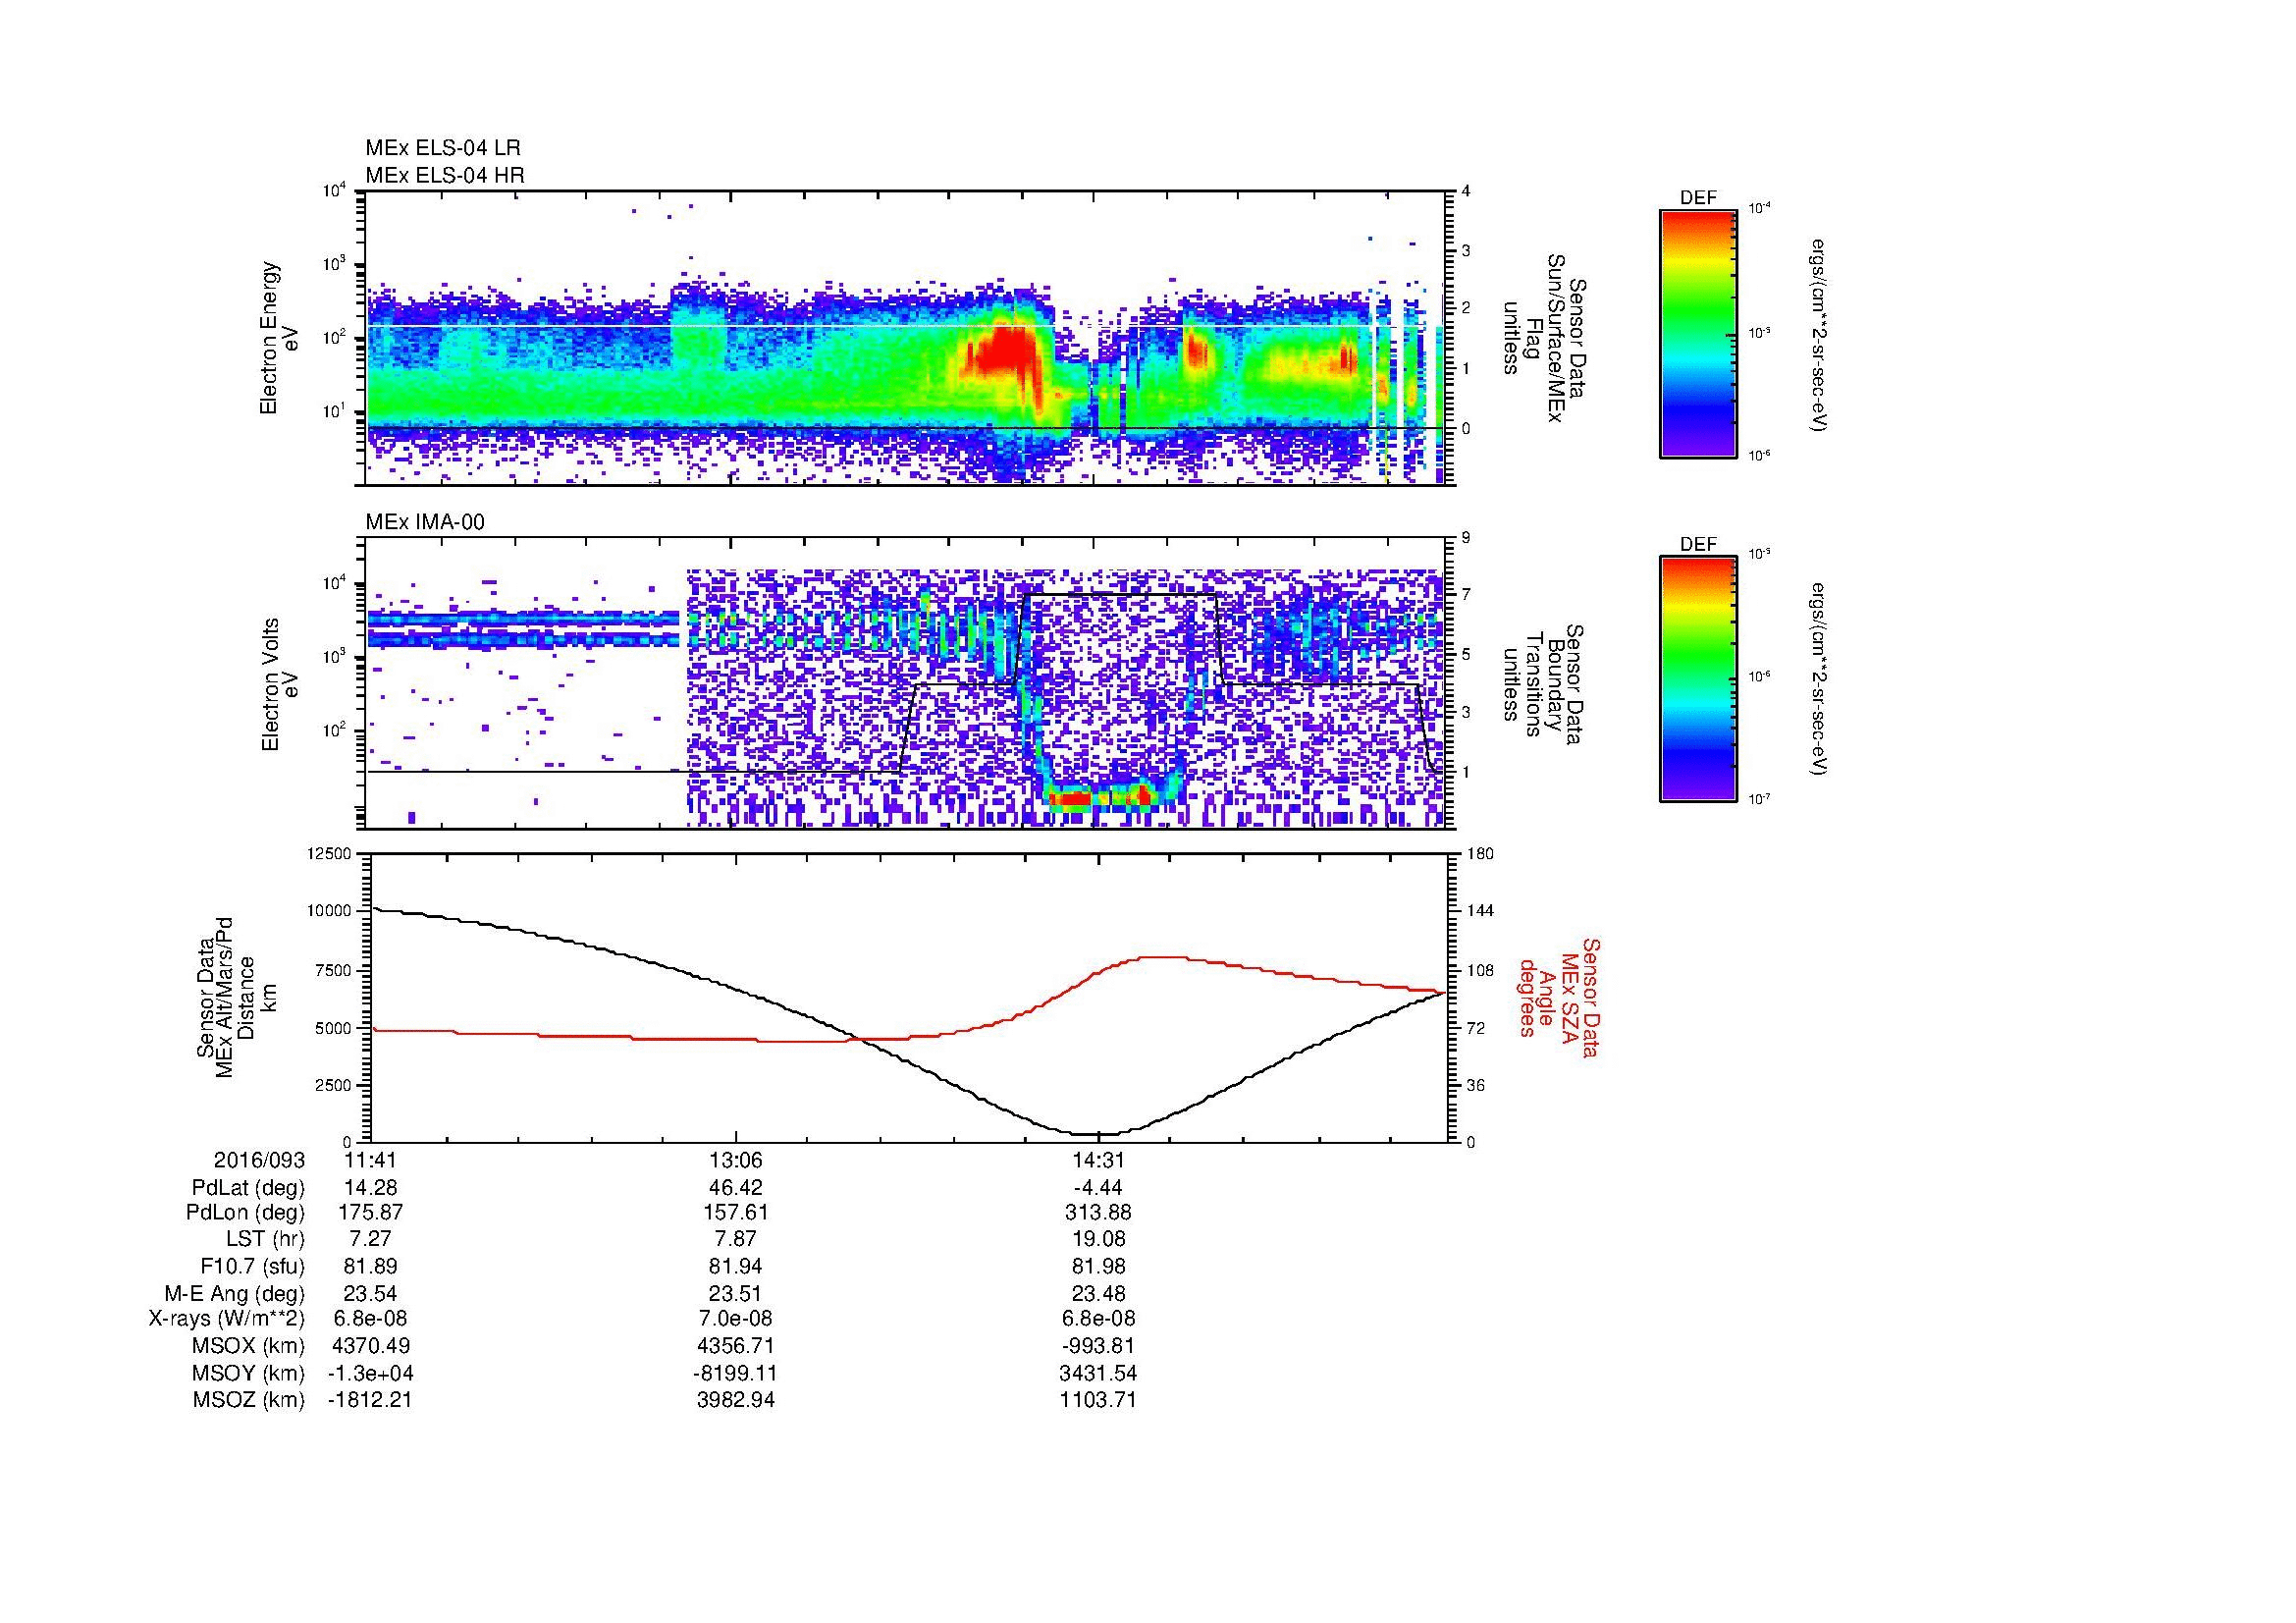The height and width of the screenshot is (1623, 2296).
Task: Click the F10.7 value '81.94'
Action: pyautogui.click(x=736, y=1267)
